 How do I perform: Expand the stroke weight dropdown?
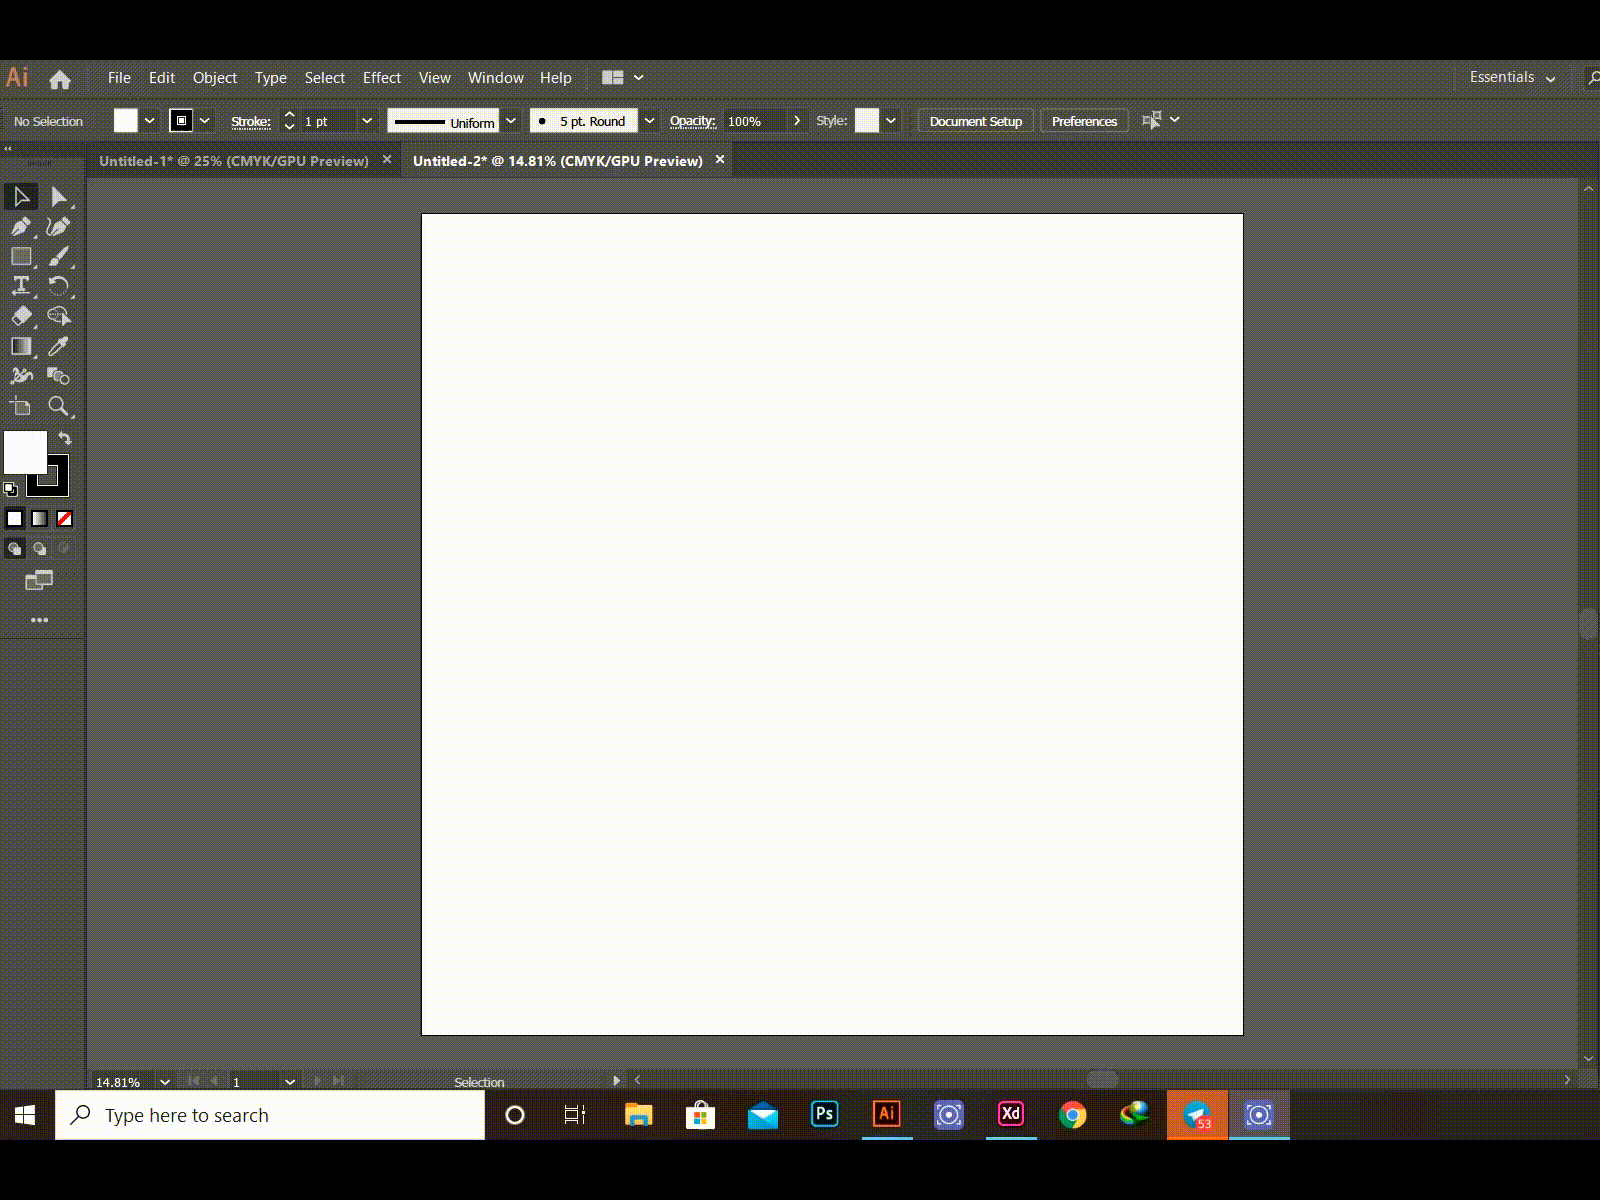pyautogui.click(x=367, y=121)
